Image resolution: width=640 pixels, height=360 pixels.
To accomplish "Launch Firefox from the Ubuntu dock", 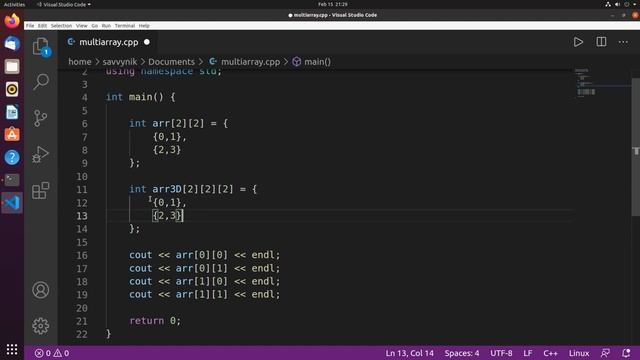I will 12,20.
